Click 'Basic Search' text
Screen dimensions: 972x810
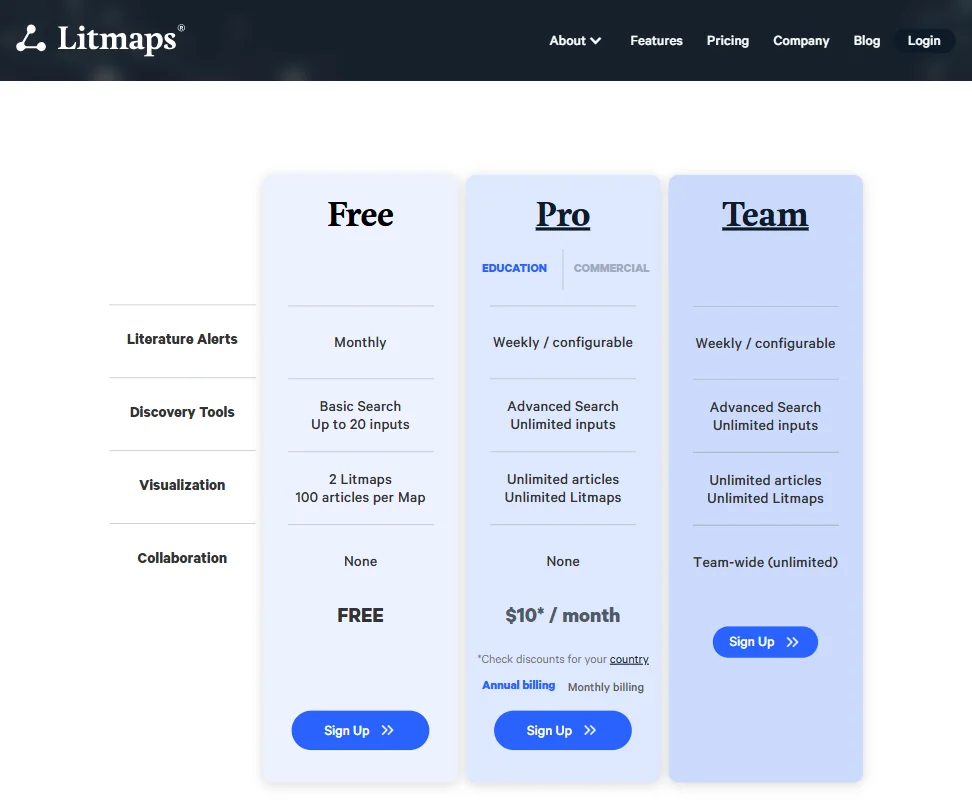[x=360, y=407]
